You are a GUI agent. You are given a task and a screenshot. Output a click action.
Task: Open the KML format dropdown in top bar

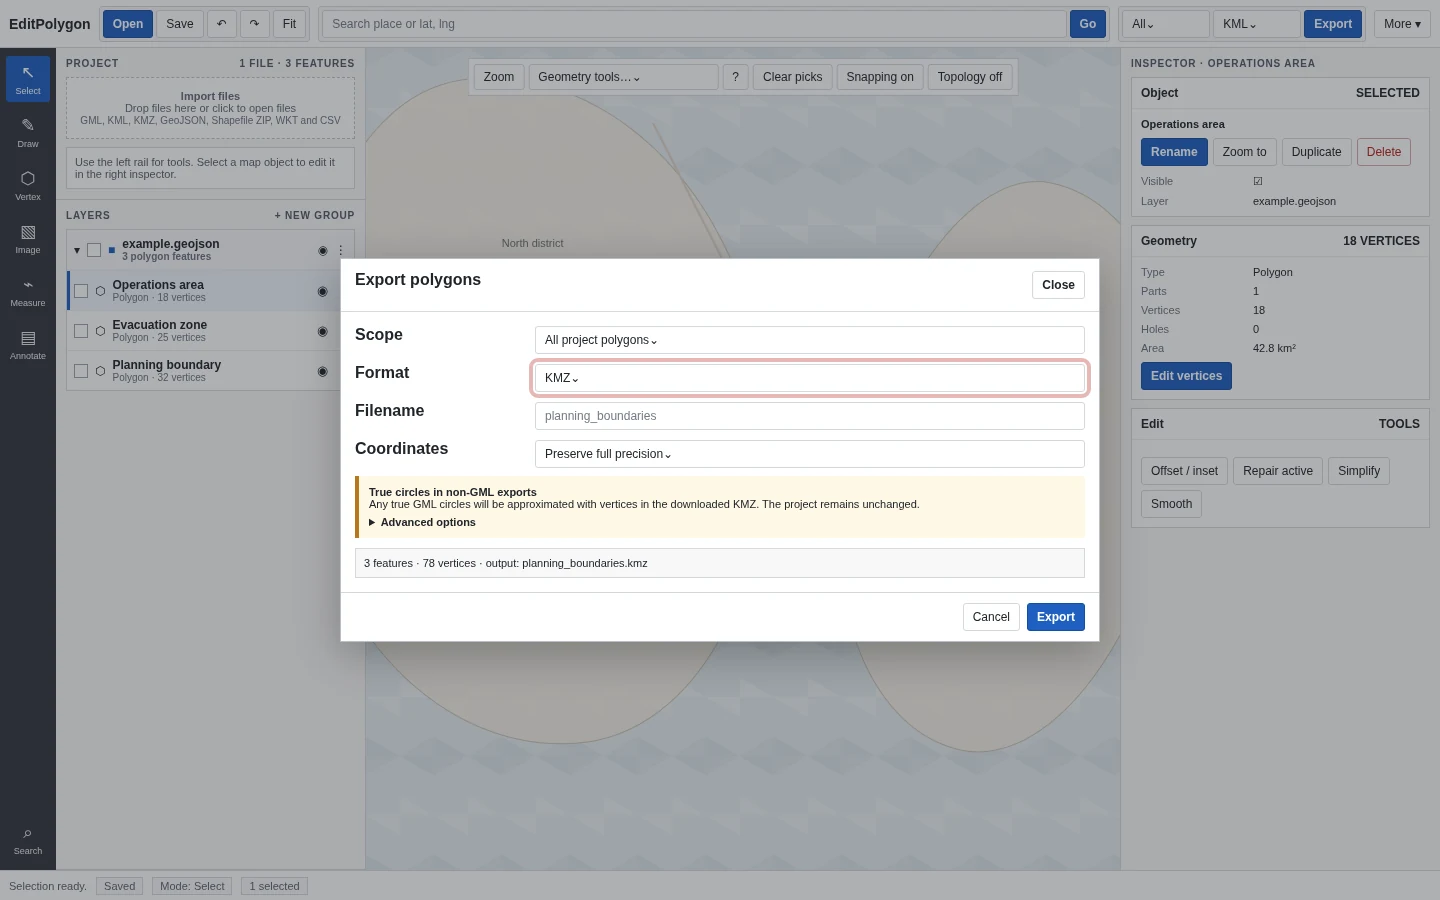click(1257, 24)
